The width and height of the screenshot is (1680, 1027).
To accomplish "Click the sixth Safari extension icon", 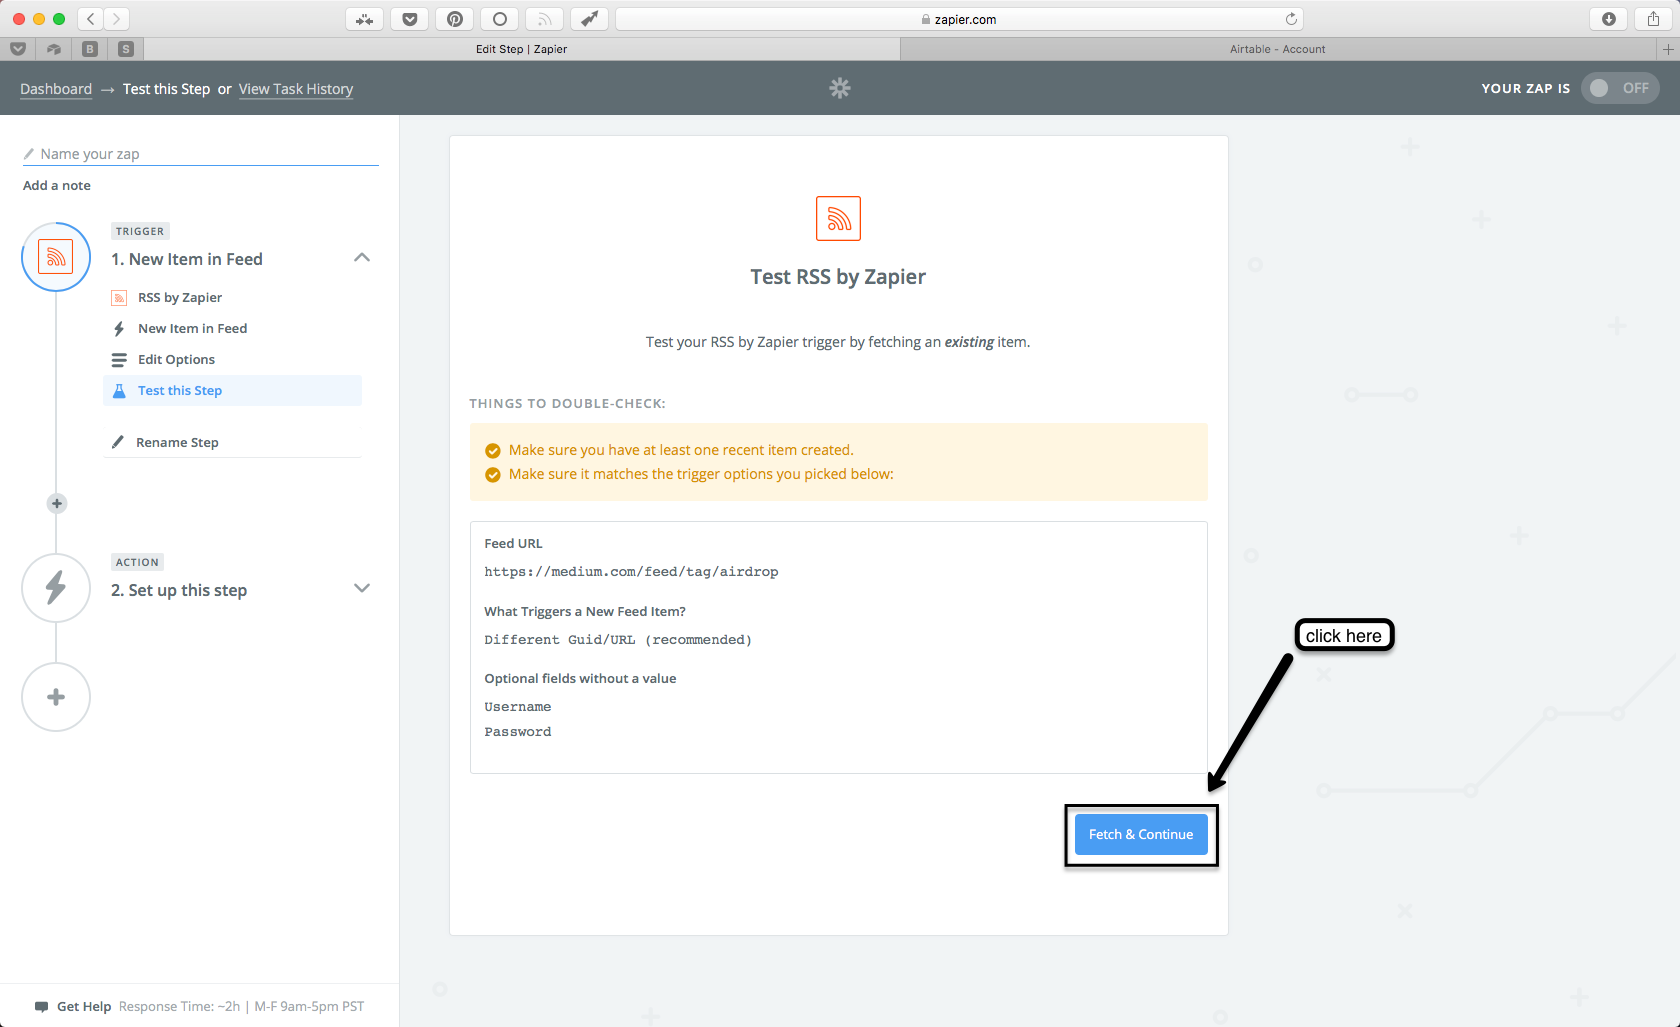I will click(590, 19).
